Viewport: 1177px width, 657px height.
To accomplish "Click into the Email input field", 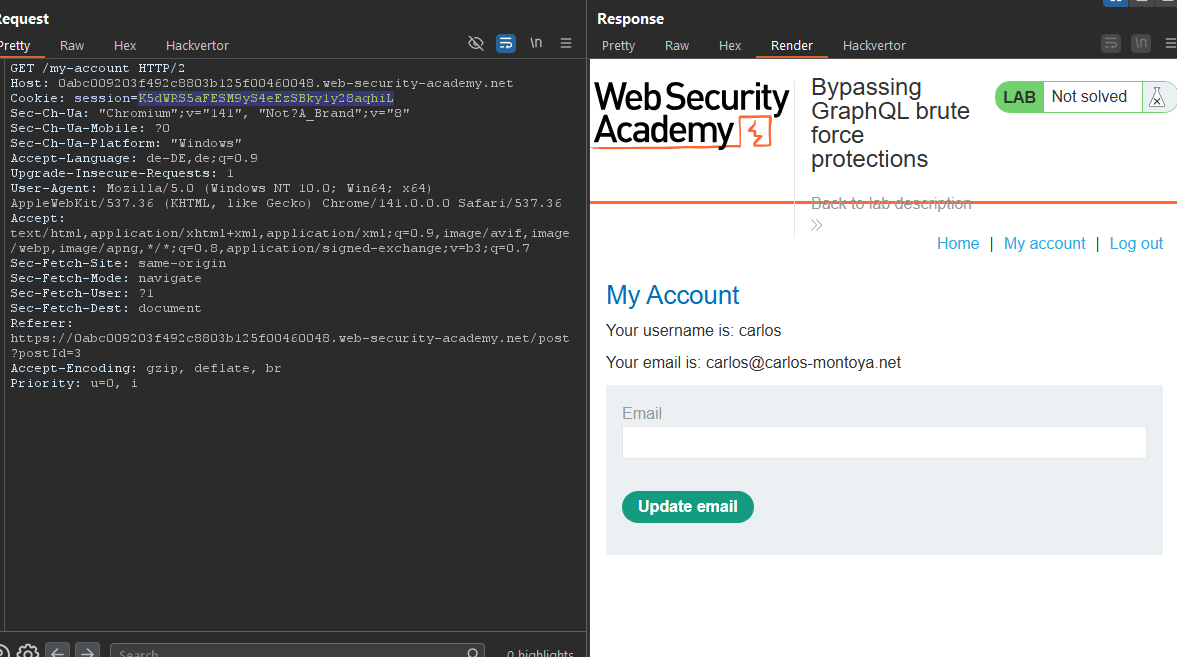I will coord(884,442).
